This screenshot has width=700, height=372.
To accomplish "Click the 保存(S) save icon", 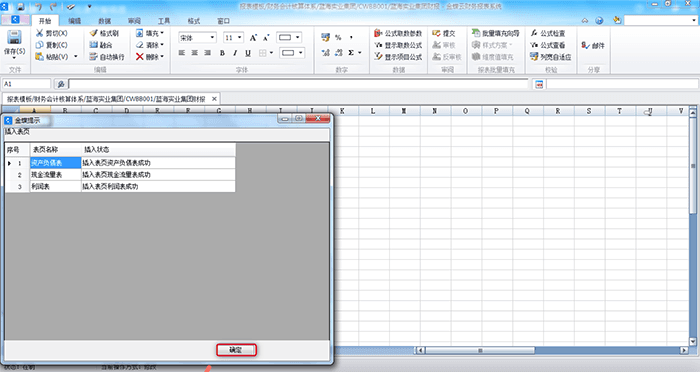I will (14, 37).
